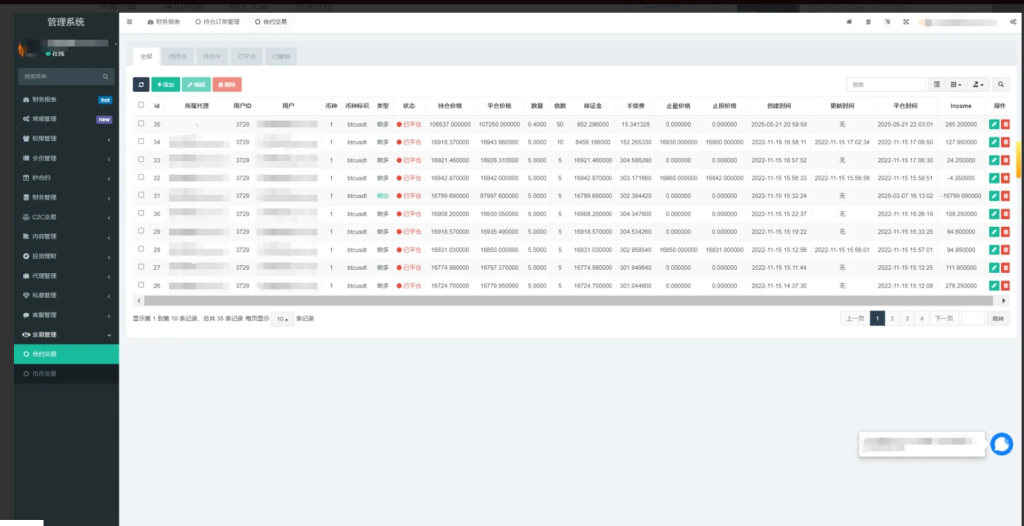Click the home icon in top bar
This screenshot has width=1024, height=526.
pyautogui.click(x=849, y=22)
